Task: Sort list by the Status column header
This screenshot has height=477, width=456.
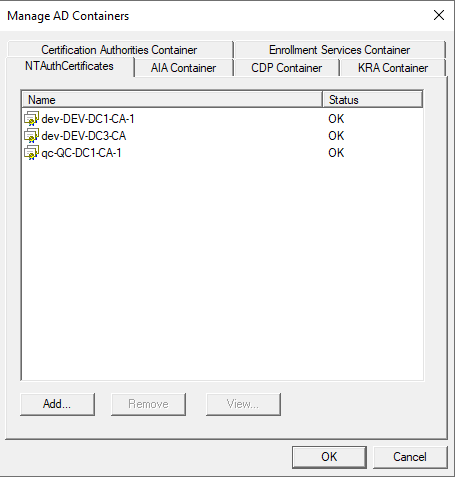Action: click(373, 100)
